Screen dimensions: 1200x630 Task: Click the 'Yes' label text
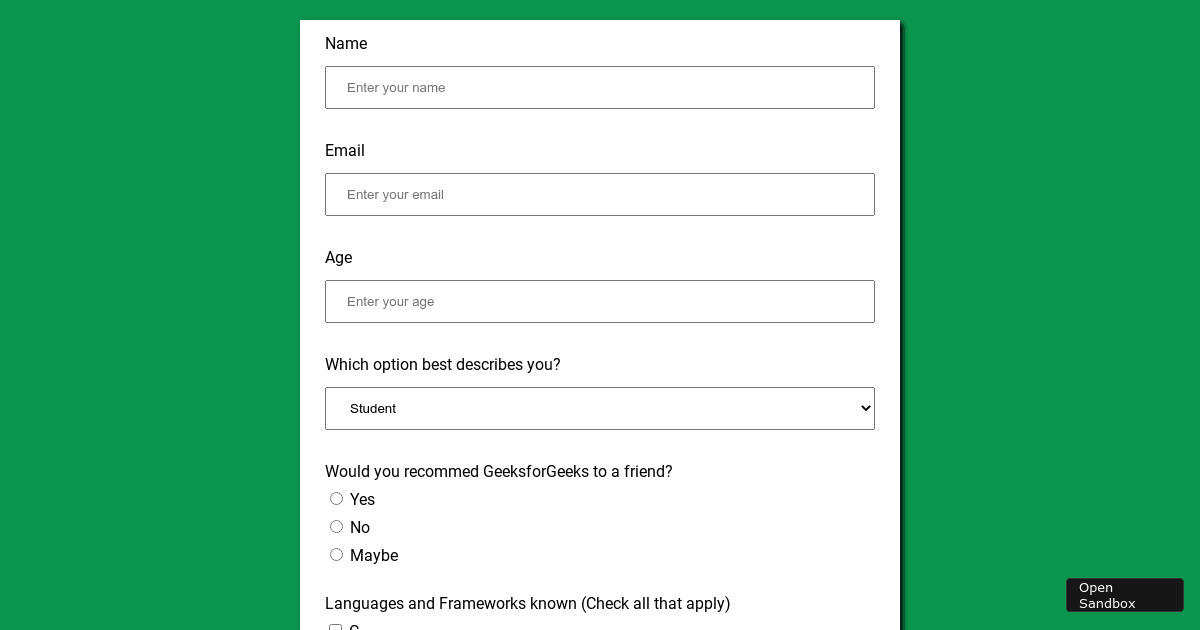(362, 500)
